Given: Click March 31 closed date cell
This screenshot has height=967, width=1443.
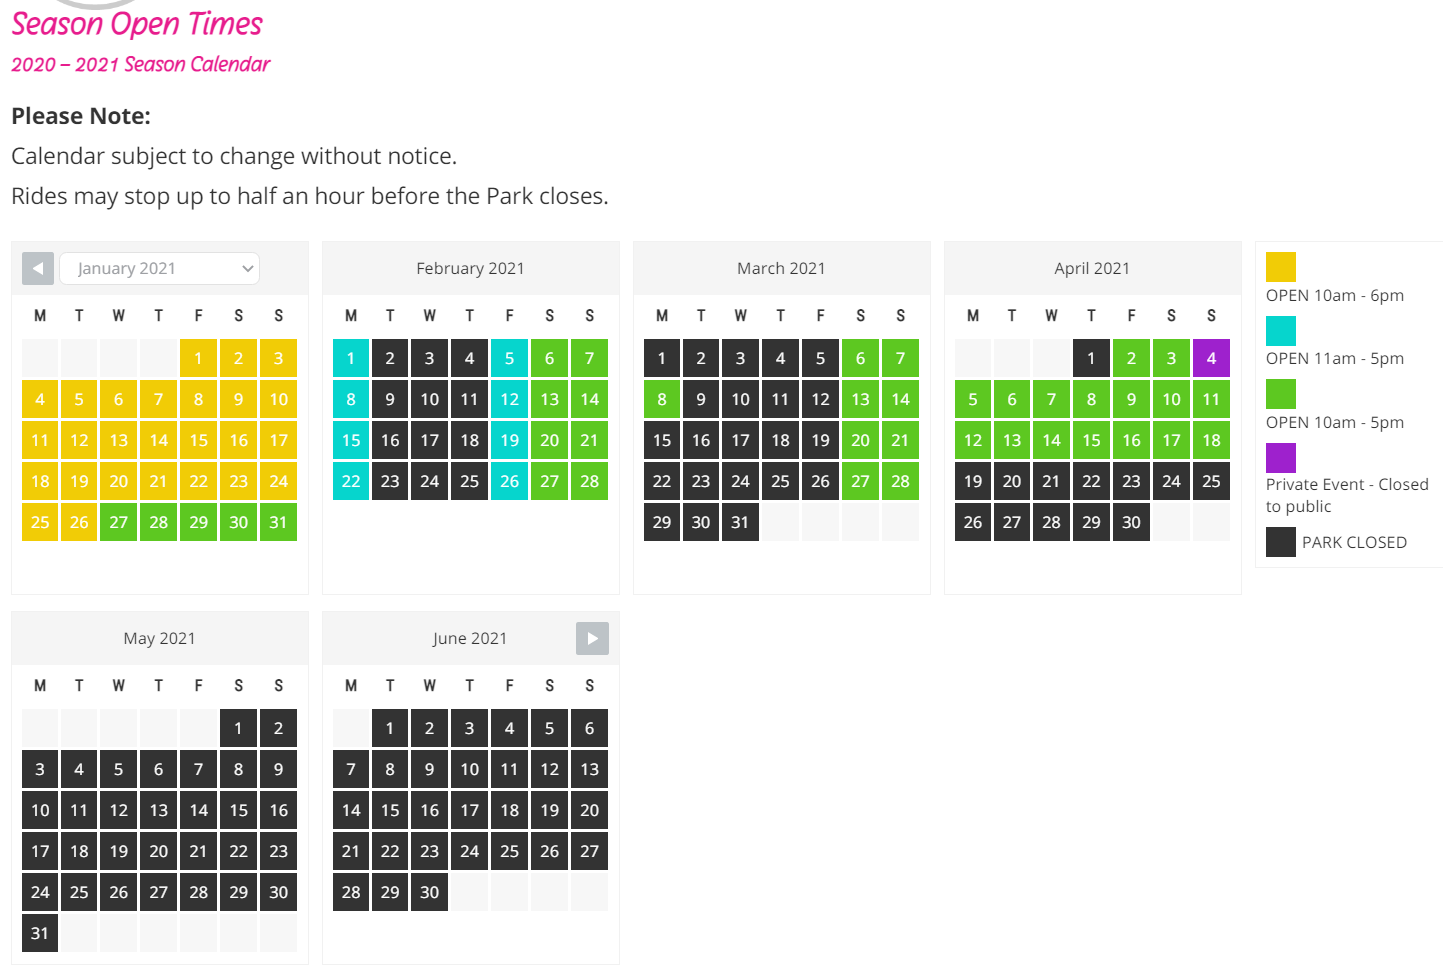Looking at the screenshot, I should pos(740,522).
